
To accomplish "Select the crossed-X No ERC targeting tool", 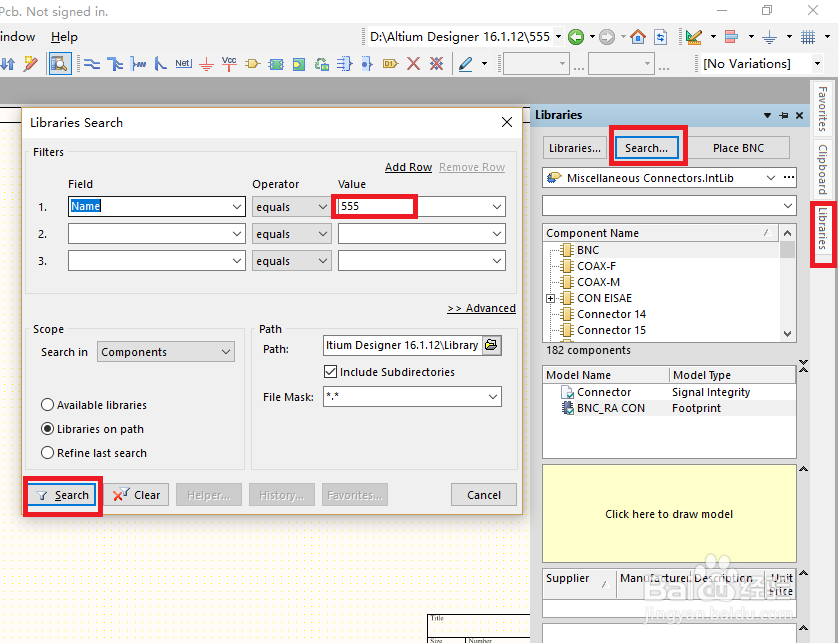I will pyautogui.click(x=437, y=65).
